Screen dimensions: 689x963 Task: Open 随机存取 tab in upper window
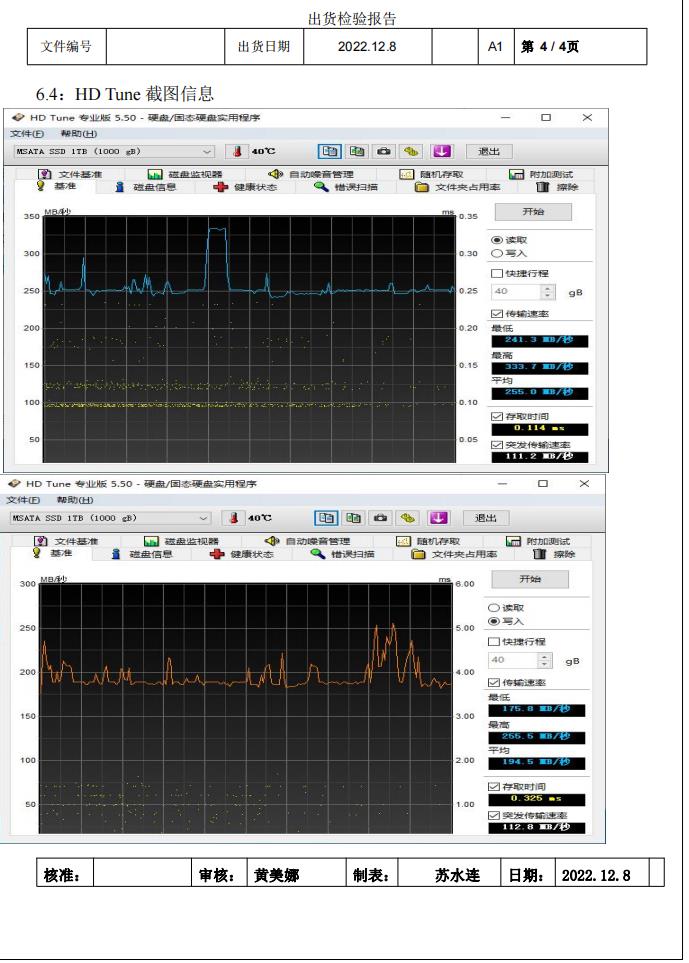click(432, 174)
